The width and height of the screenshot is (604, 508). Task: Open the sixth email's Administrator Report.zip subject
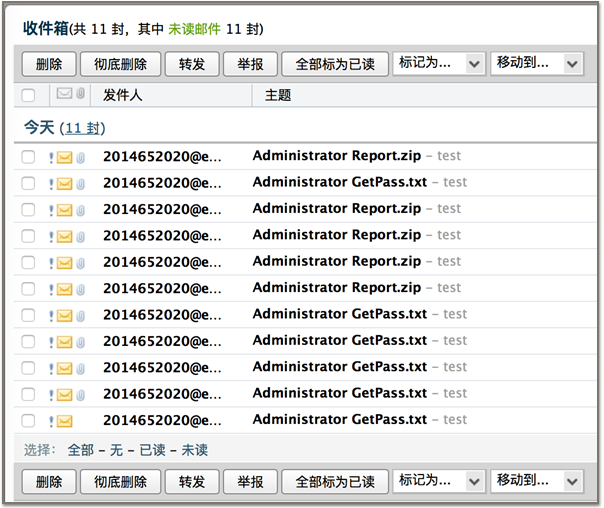pos(337,288)
